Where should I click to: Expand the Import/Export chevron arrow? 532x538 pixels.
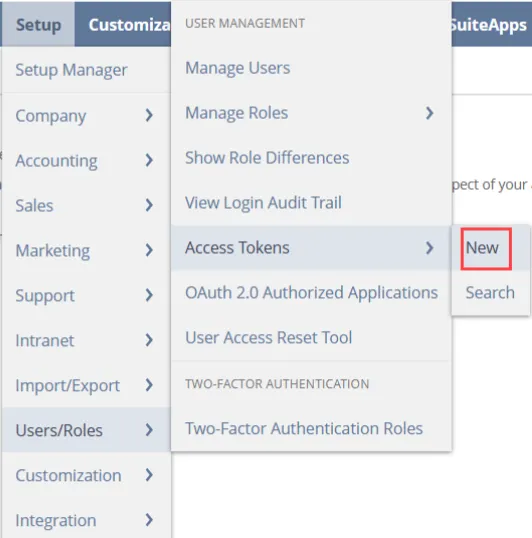click(149, 385)
